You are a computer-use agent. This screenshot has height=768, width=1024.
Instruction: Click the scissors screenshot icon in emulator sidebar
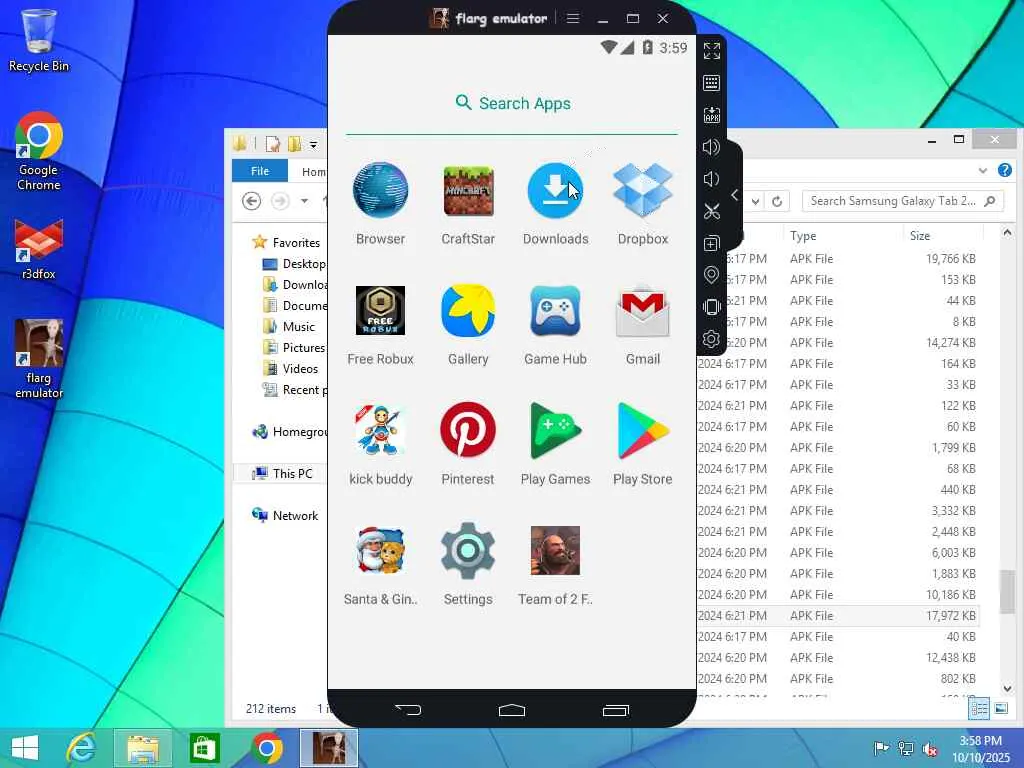(711, 211)
